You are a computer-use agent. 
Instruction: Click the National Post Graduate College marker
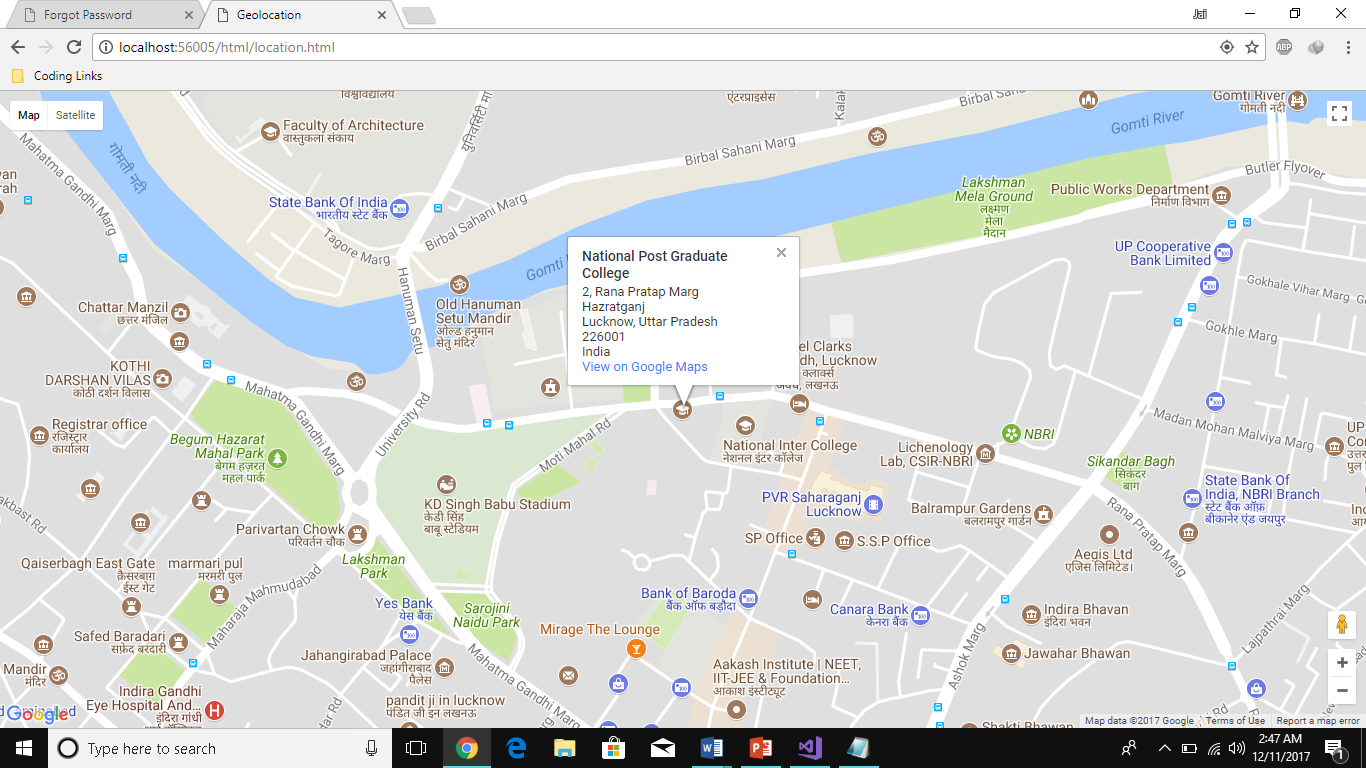coord(682,409)
